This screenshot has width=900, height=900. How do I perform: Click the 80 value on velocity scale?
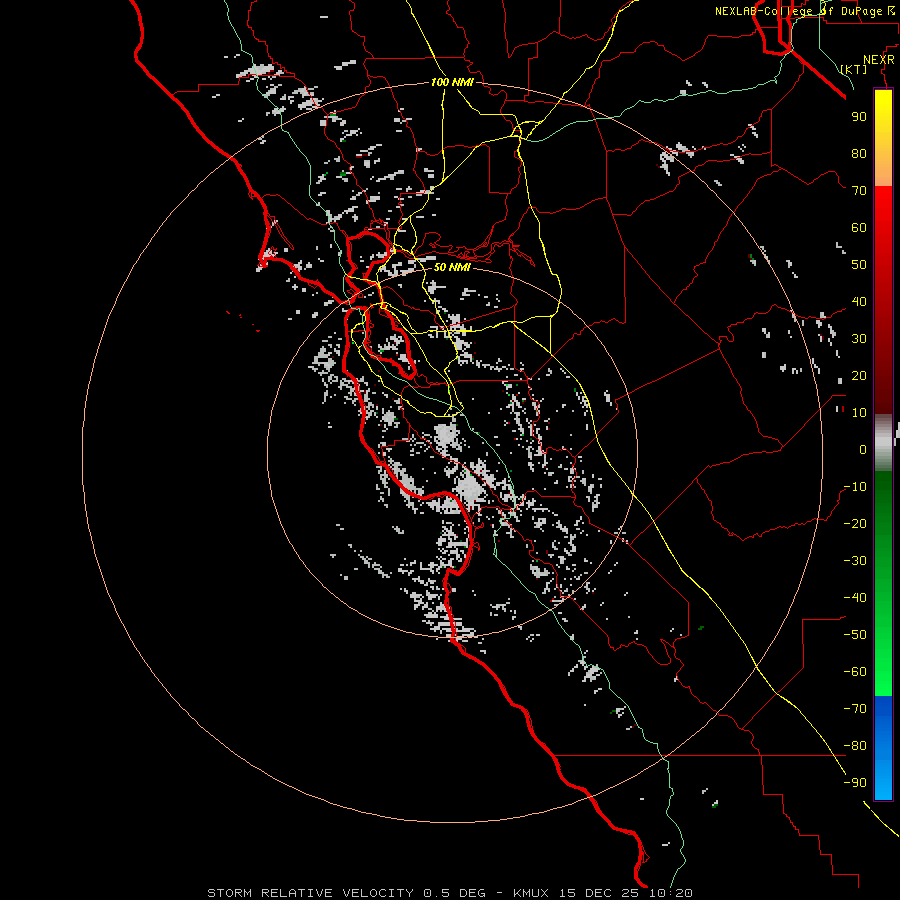pyautogui.click(x=859, y=154)
